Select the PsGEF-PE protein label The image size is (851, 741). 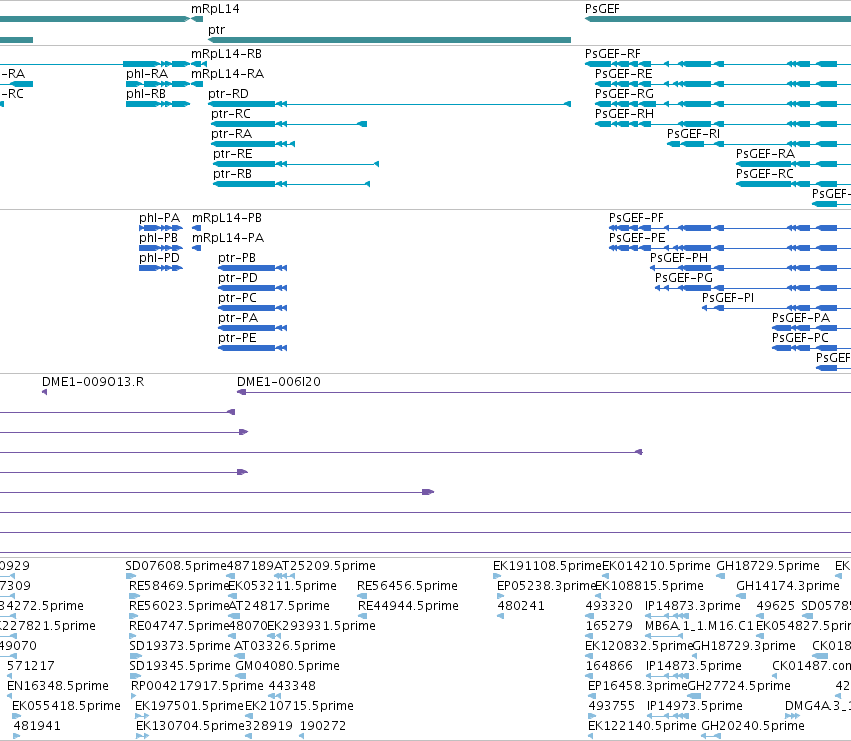click(x=637, y=238)
